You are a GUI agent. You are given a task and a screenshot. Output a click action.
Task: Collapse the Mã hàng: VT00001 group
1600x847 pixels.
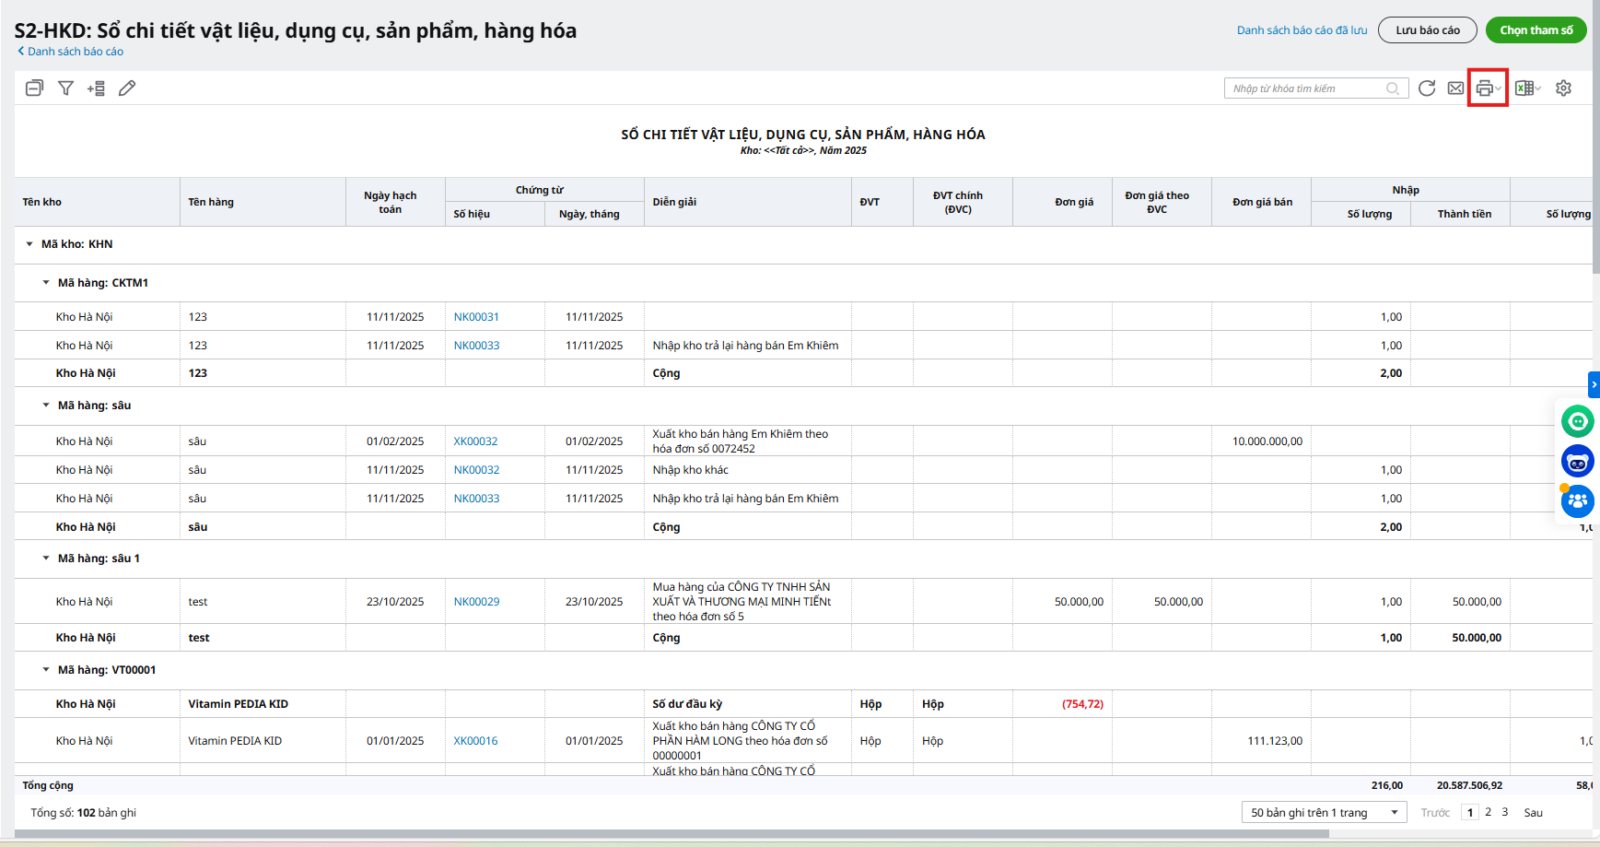tap(46, 670)
